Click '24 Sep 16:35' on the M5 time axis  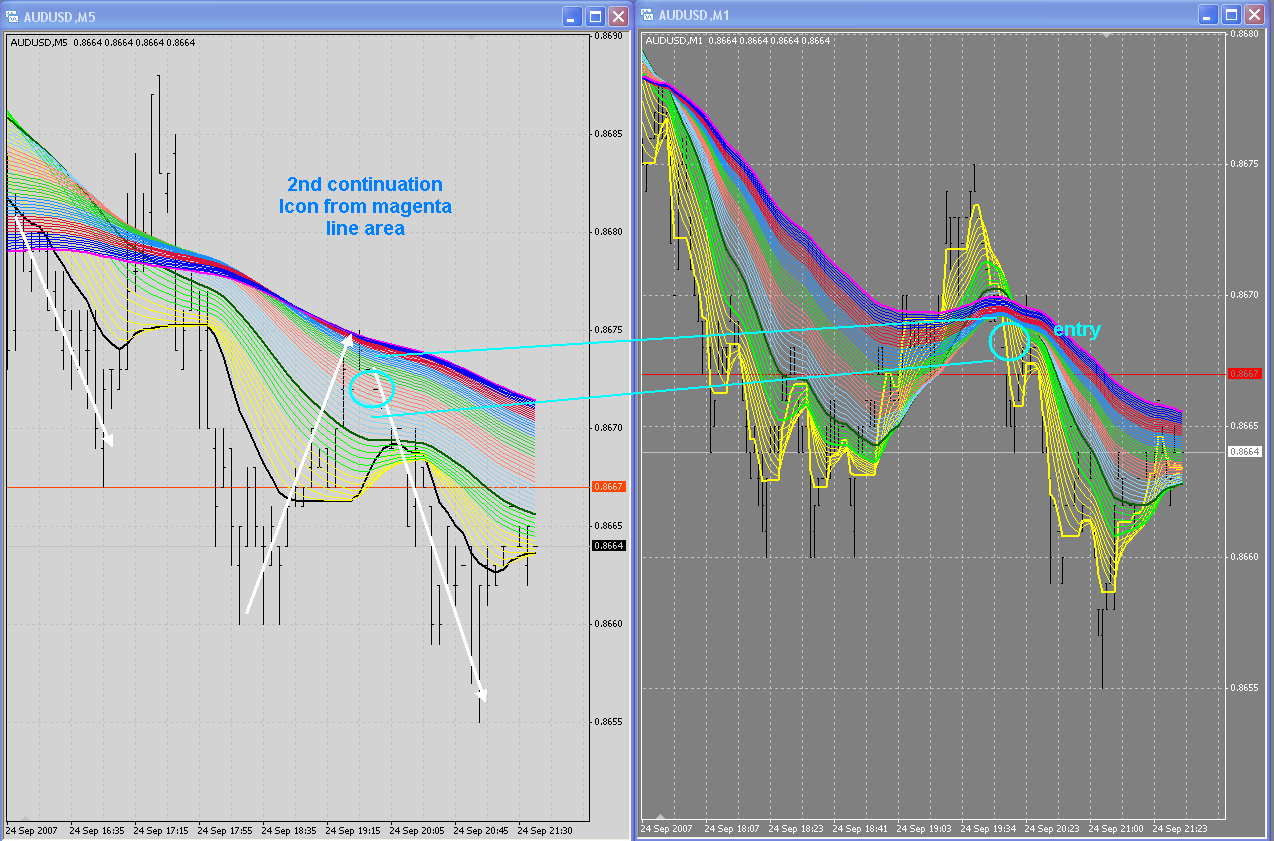click(97, 830)
